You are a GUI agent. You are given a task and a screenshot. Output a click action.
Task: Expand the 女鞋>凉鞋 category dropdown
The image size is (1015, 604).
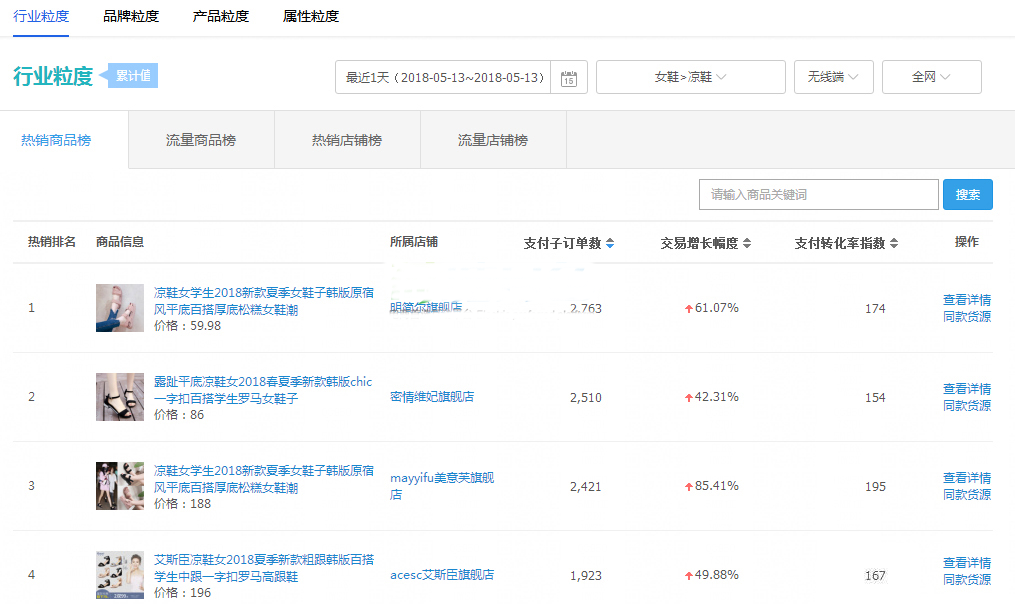click(690, 77)
